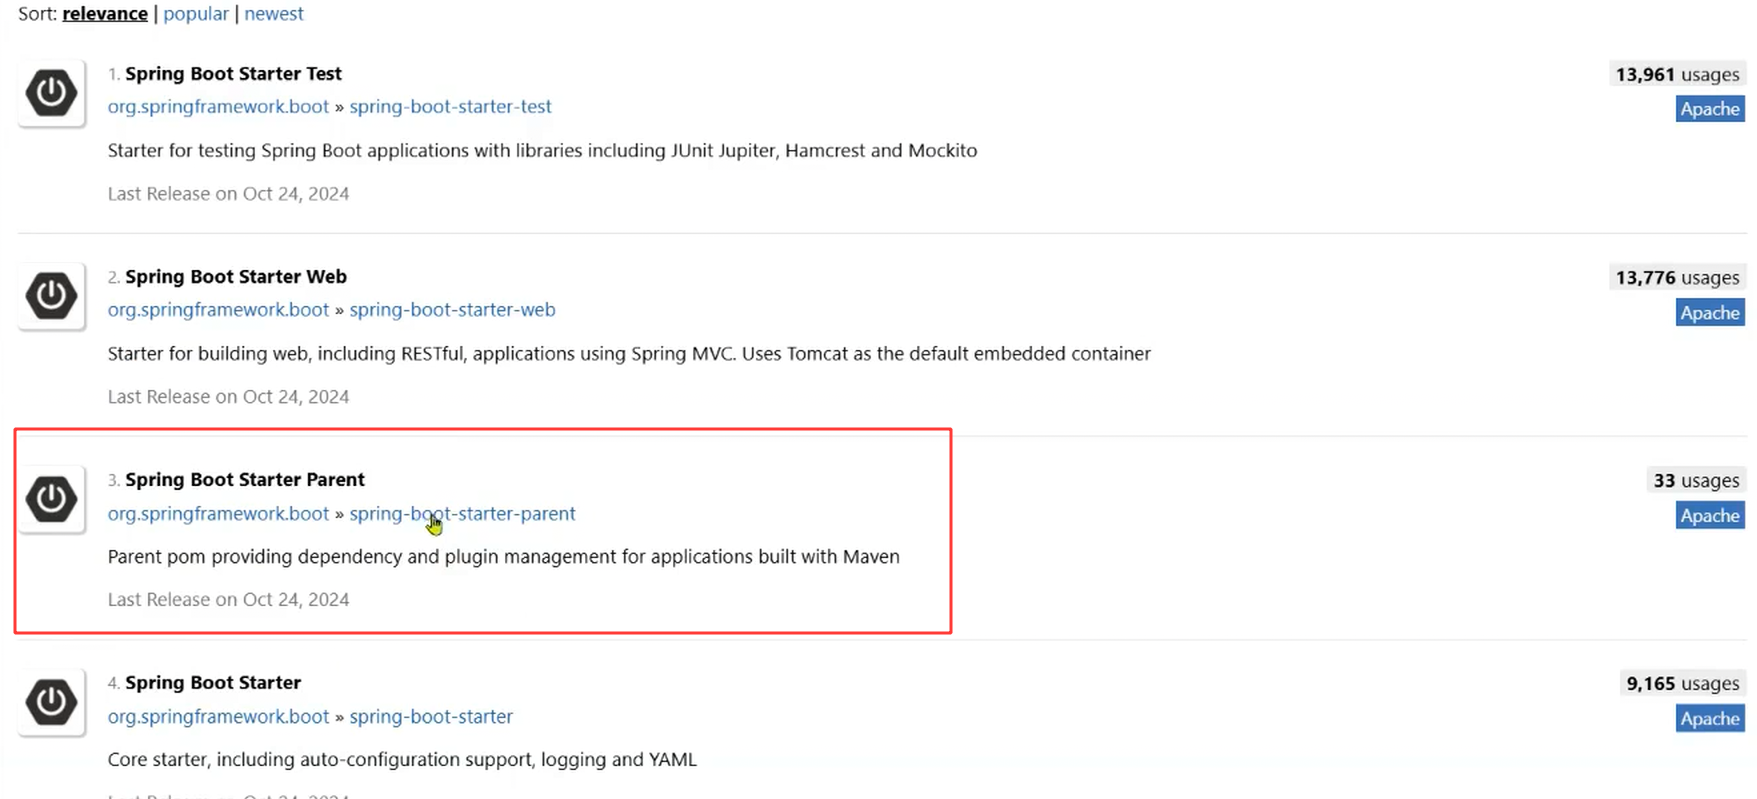Click the Spring Boot Starter Test logo icon
Screen dimensions: 1757x799
pos(51,93)
